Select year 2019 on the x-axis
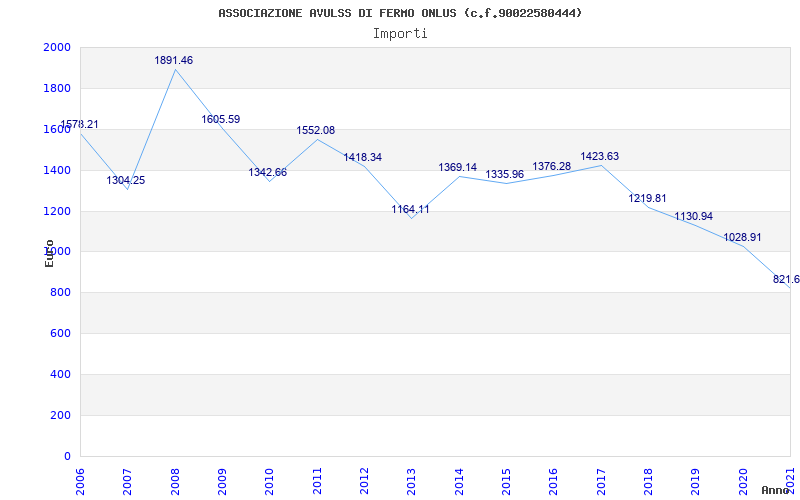The image size is (800, 500). [x=695, y=482]
